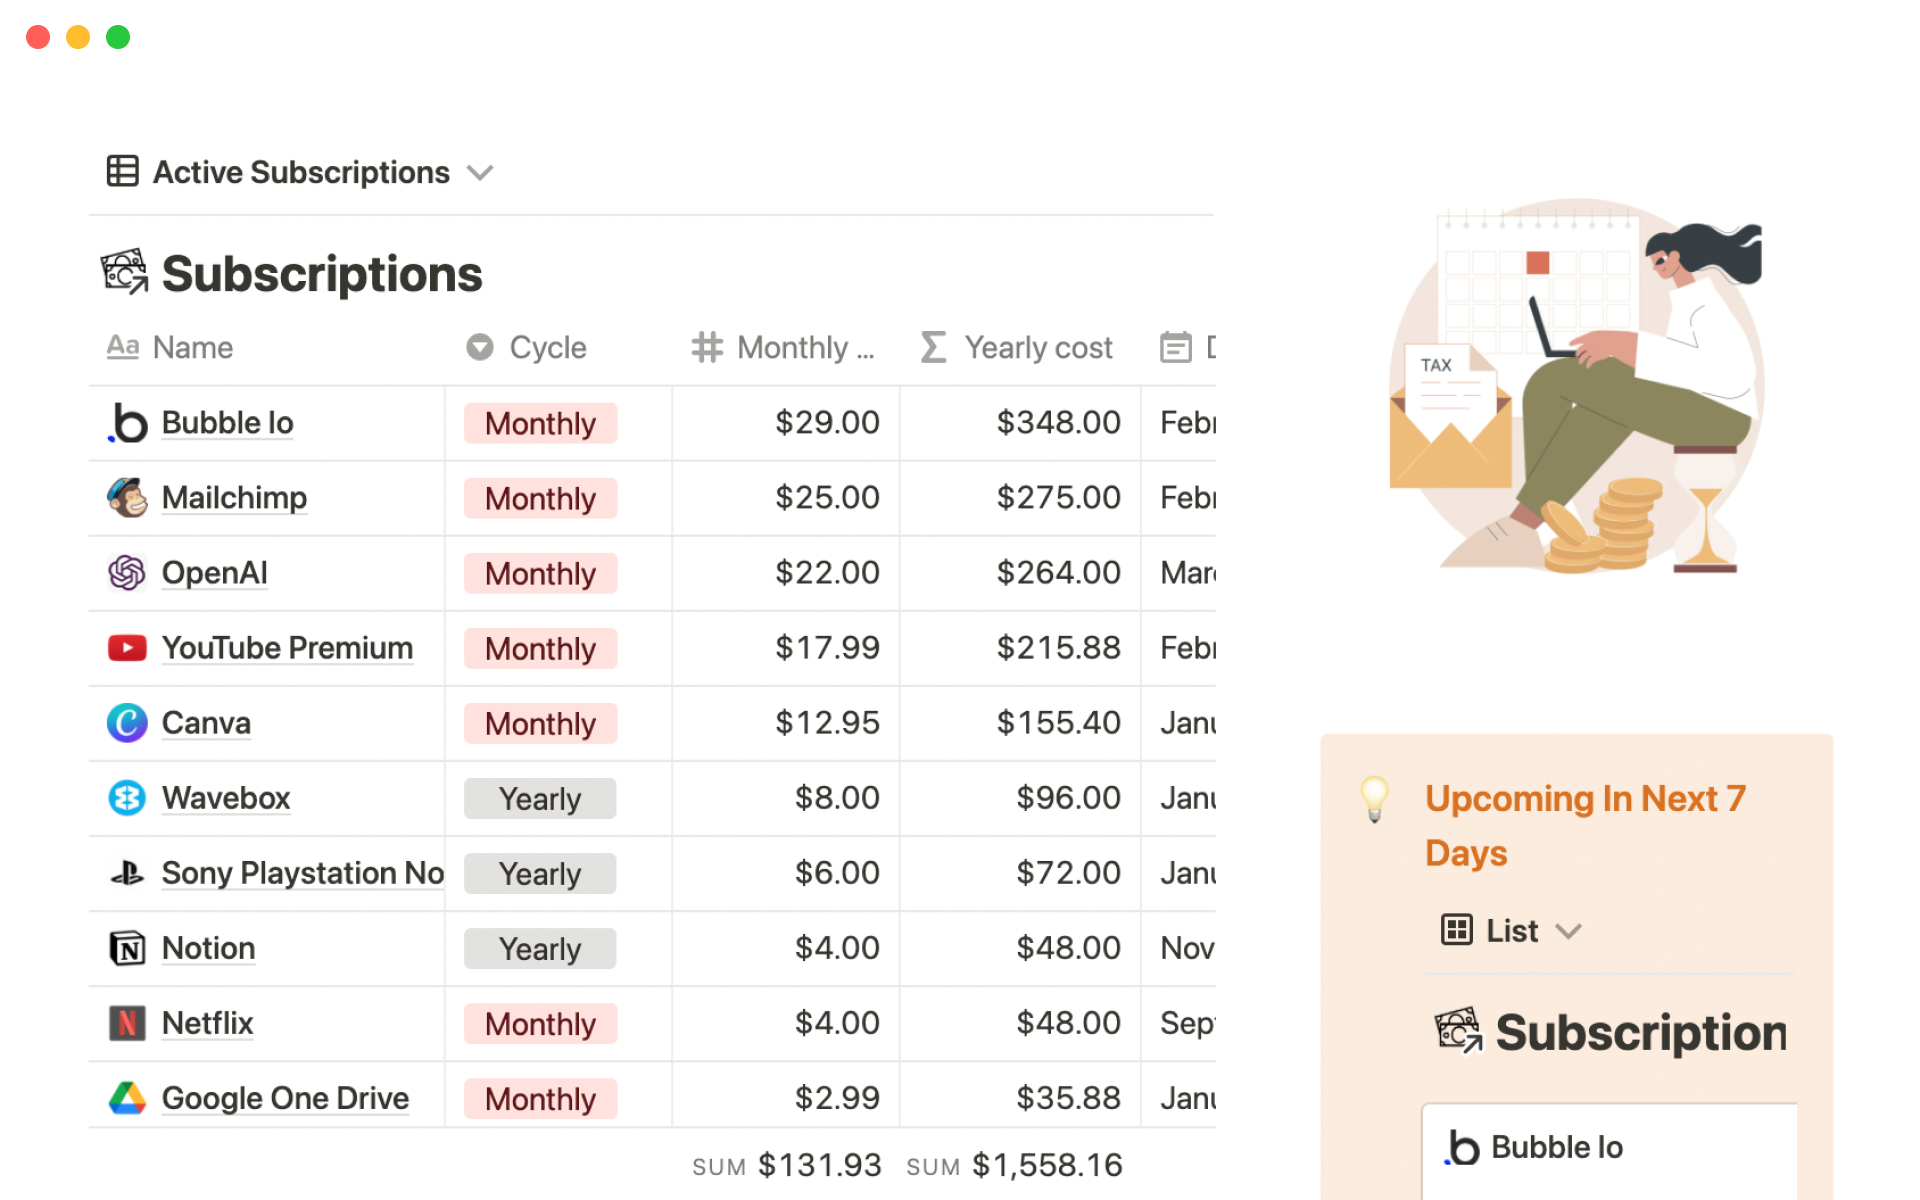Click the Yearly cost column header
Screen dimensions: 1920x1200
(1037, 348)
